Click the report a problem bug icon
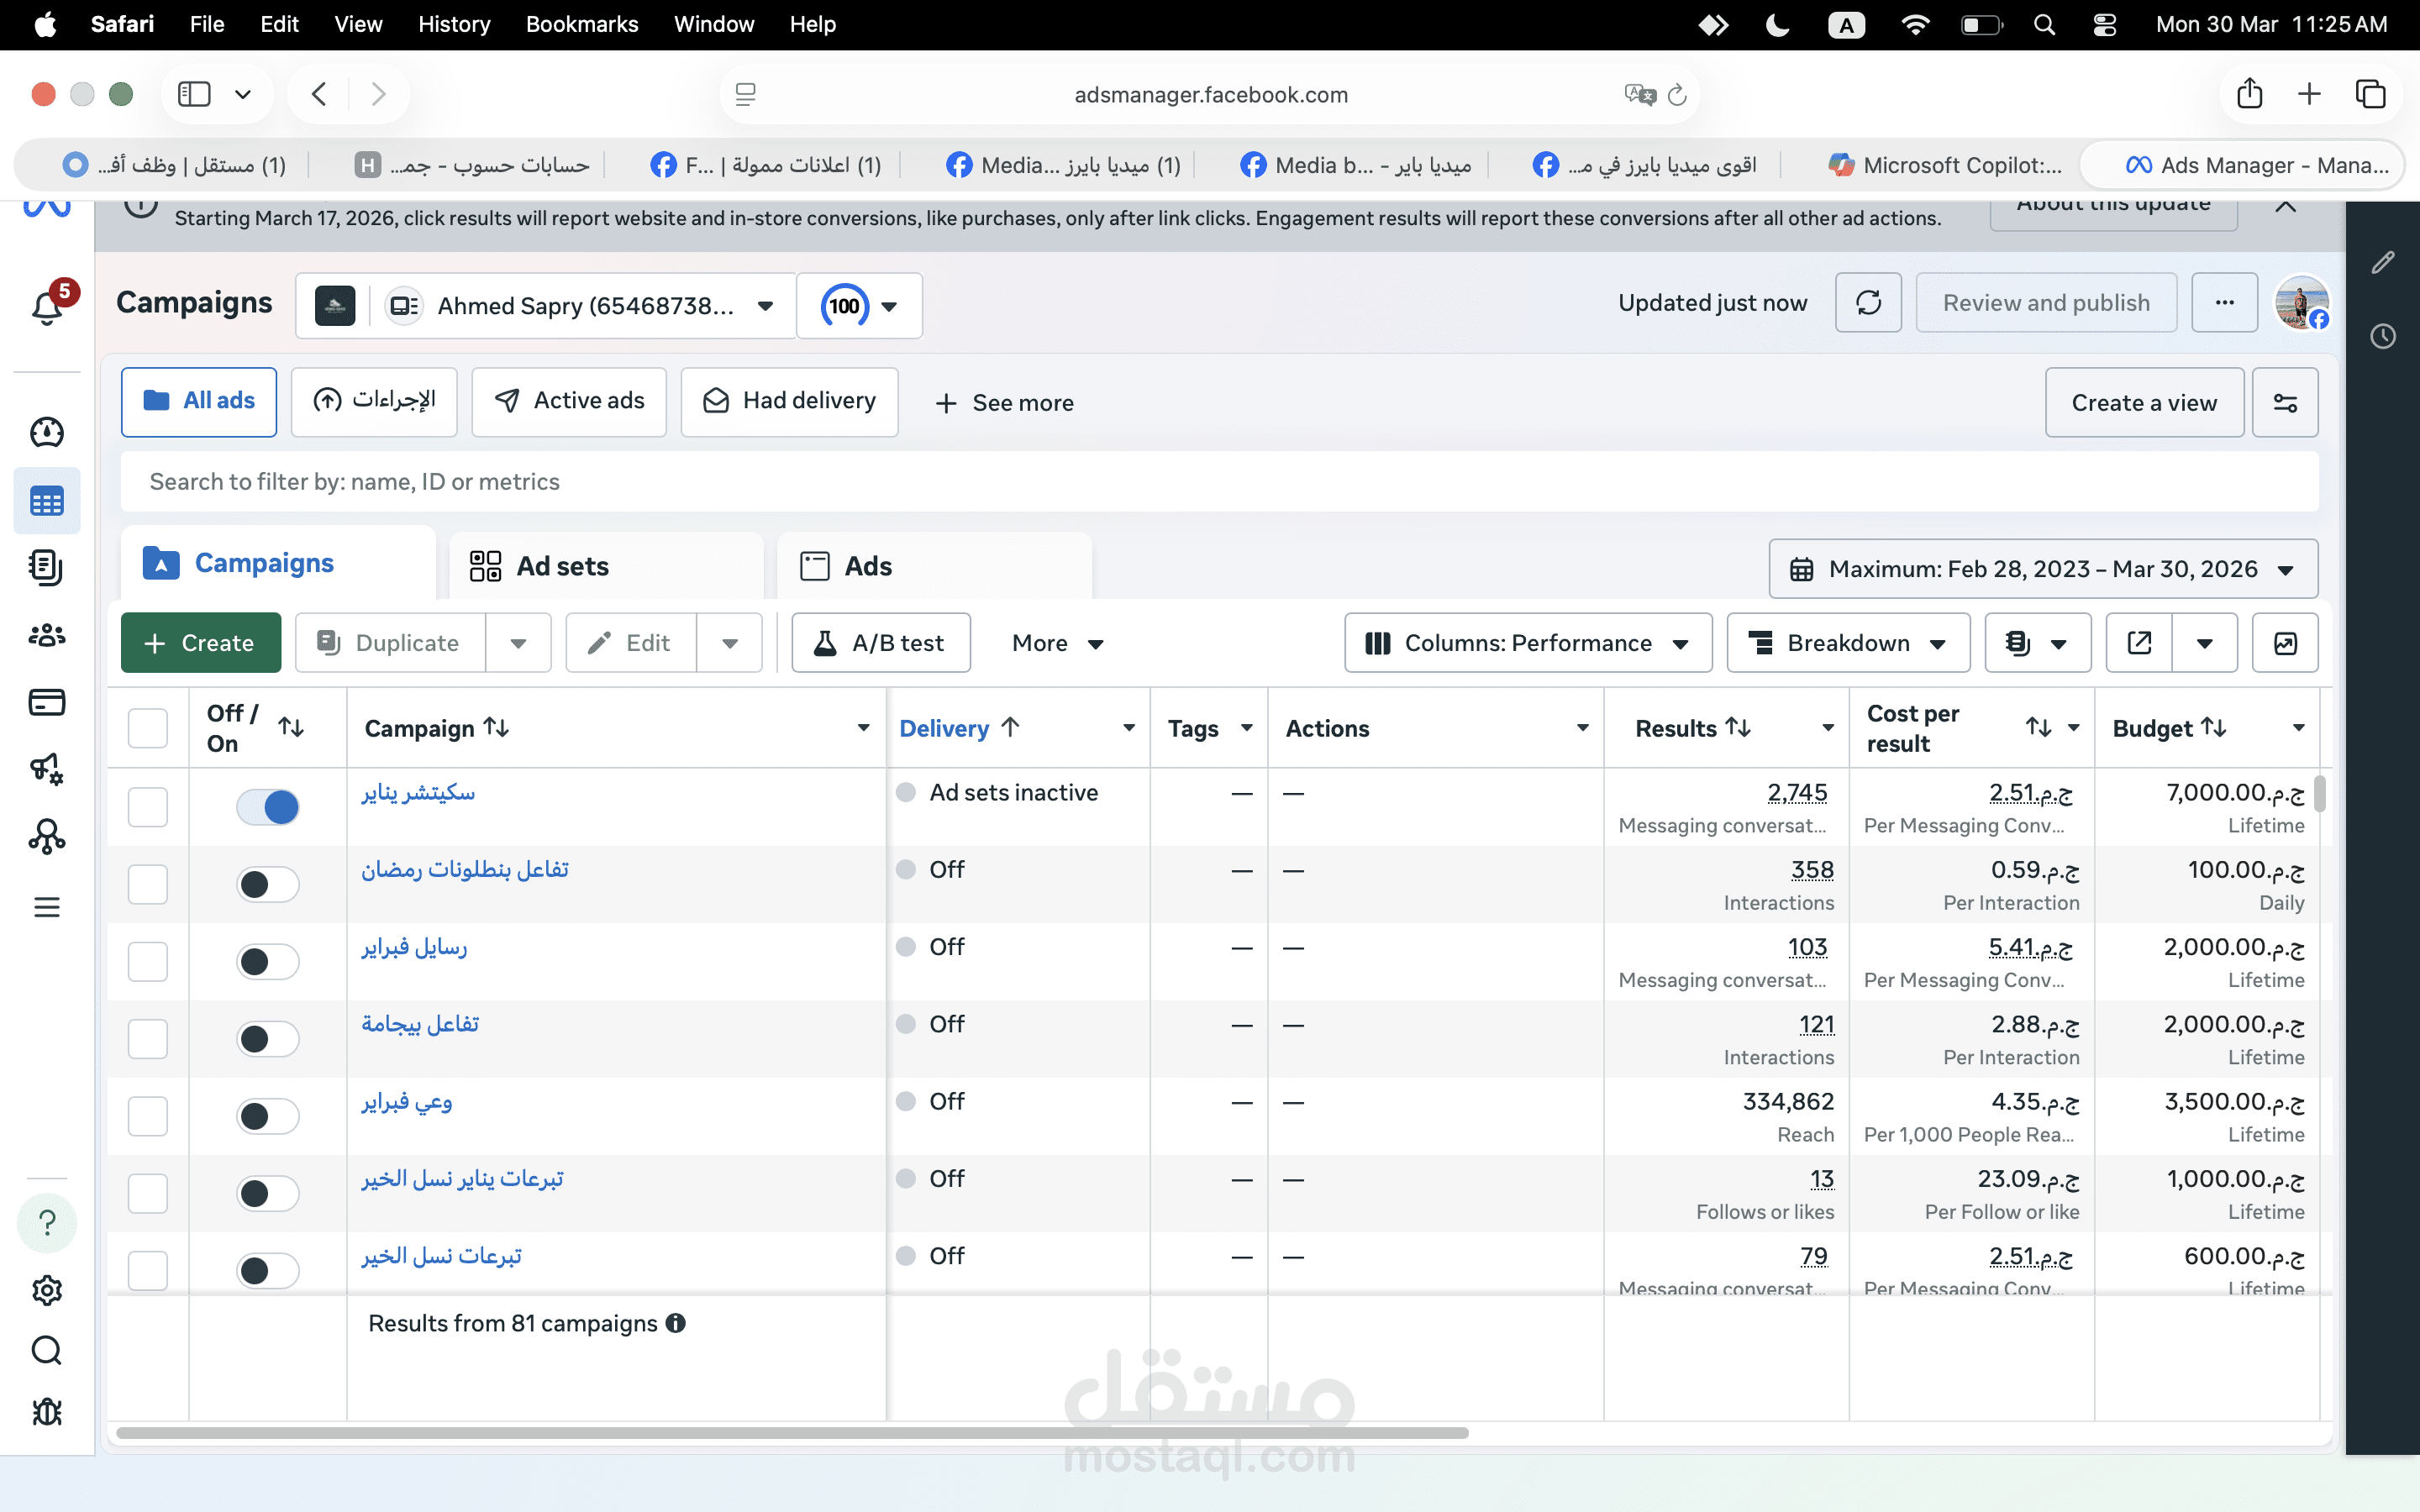Viewport: 2420px width, 1512px height. tap(47, 1412)
